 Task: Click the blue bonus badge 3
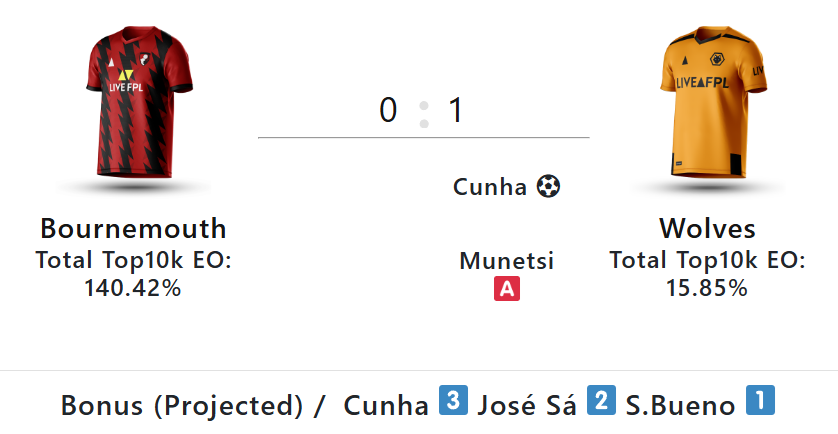tap(452, 402)
